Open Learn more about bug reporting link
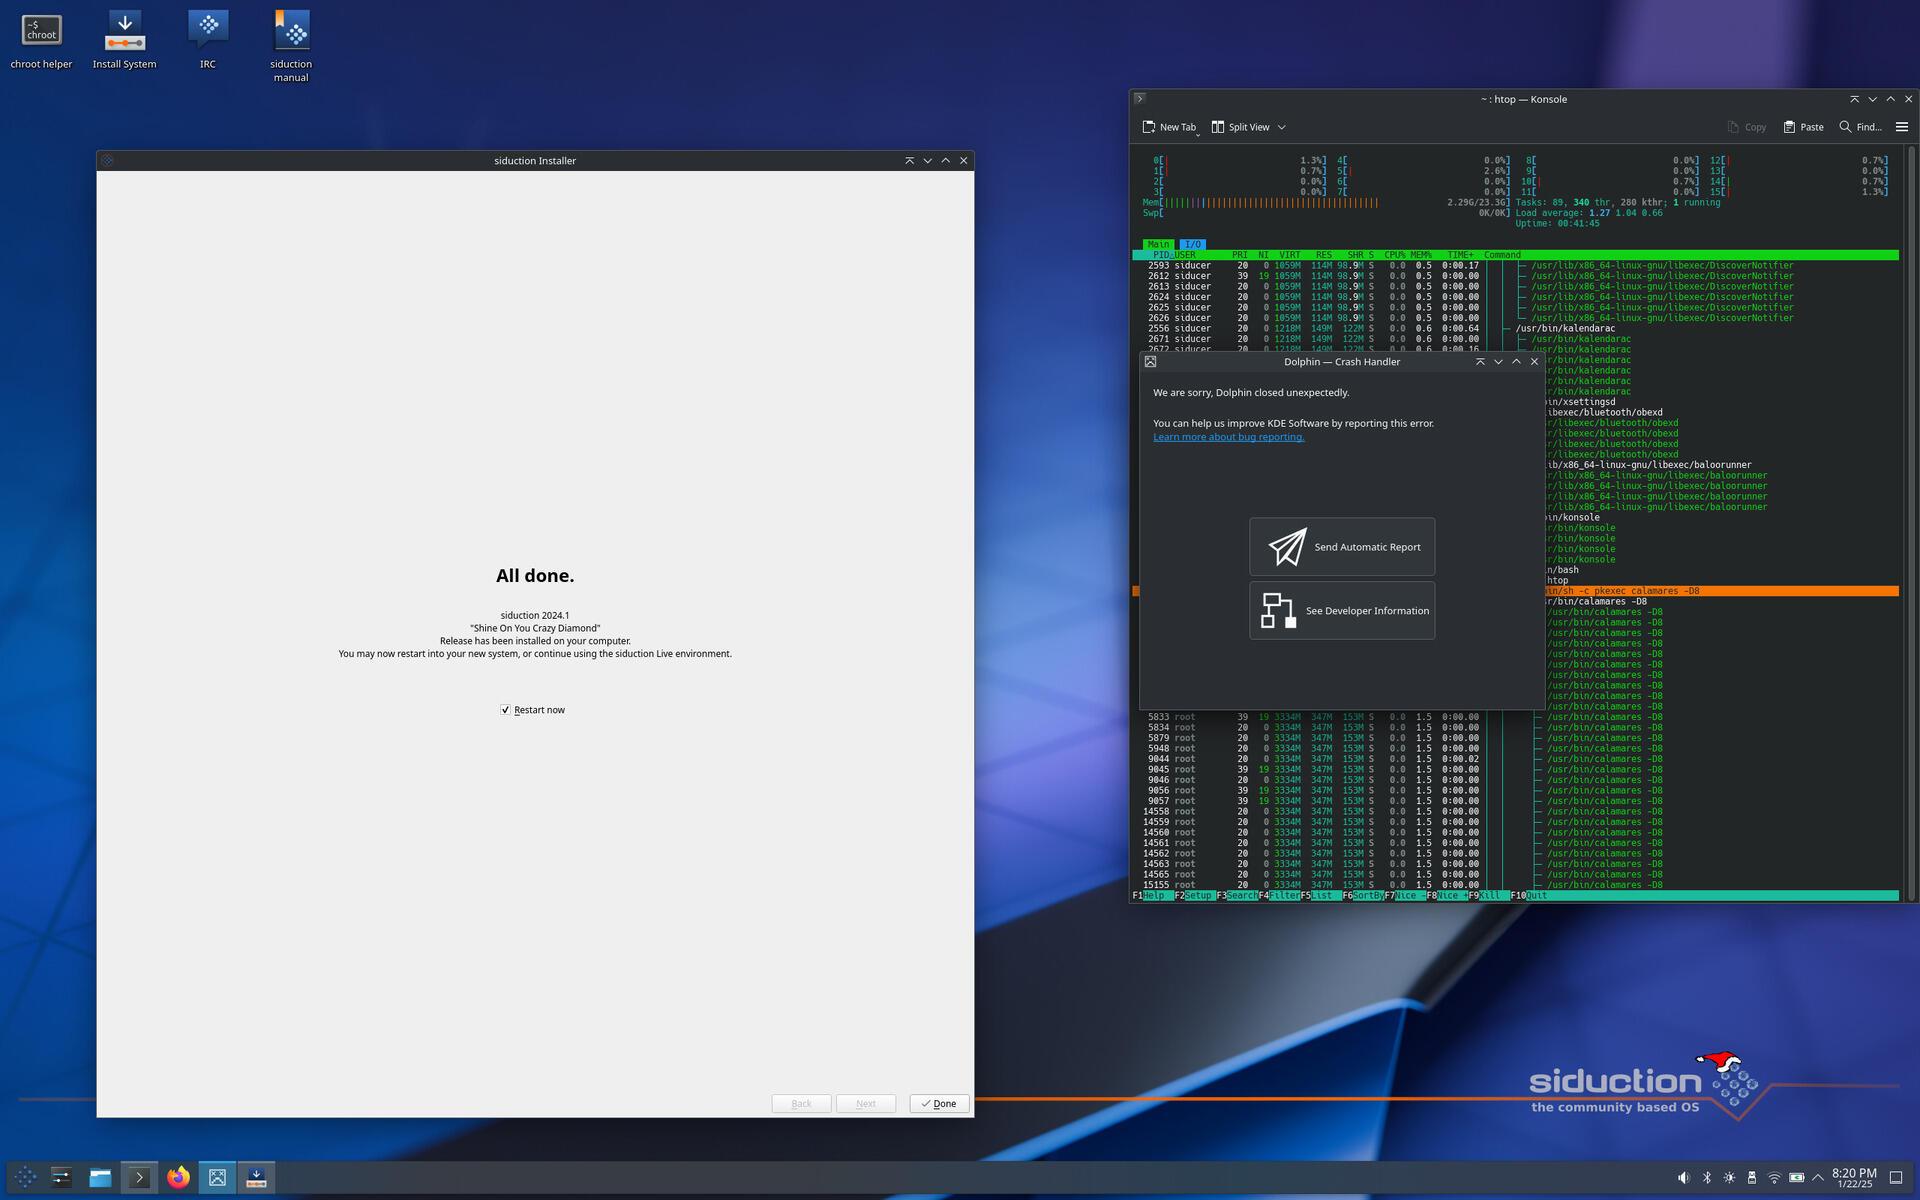The height and width of the screenshot is (1200, 1920). click(x=1228, y=437)
